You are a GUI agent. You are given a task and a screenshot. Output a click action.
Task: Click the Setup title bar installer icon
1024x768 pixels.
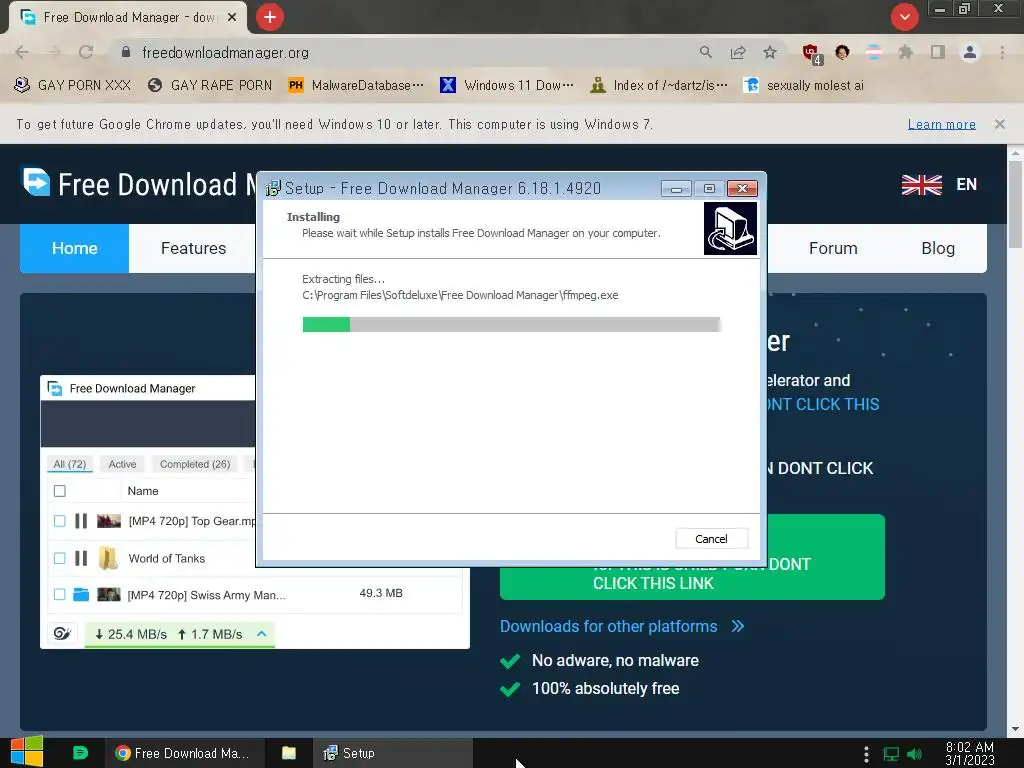(273, 188)
